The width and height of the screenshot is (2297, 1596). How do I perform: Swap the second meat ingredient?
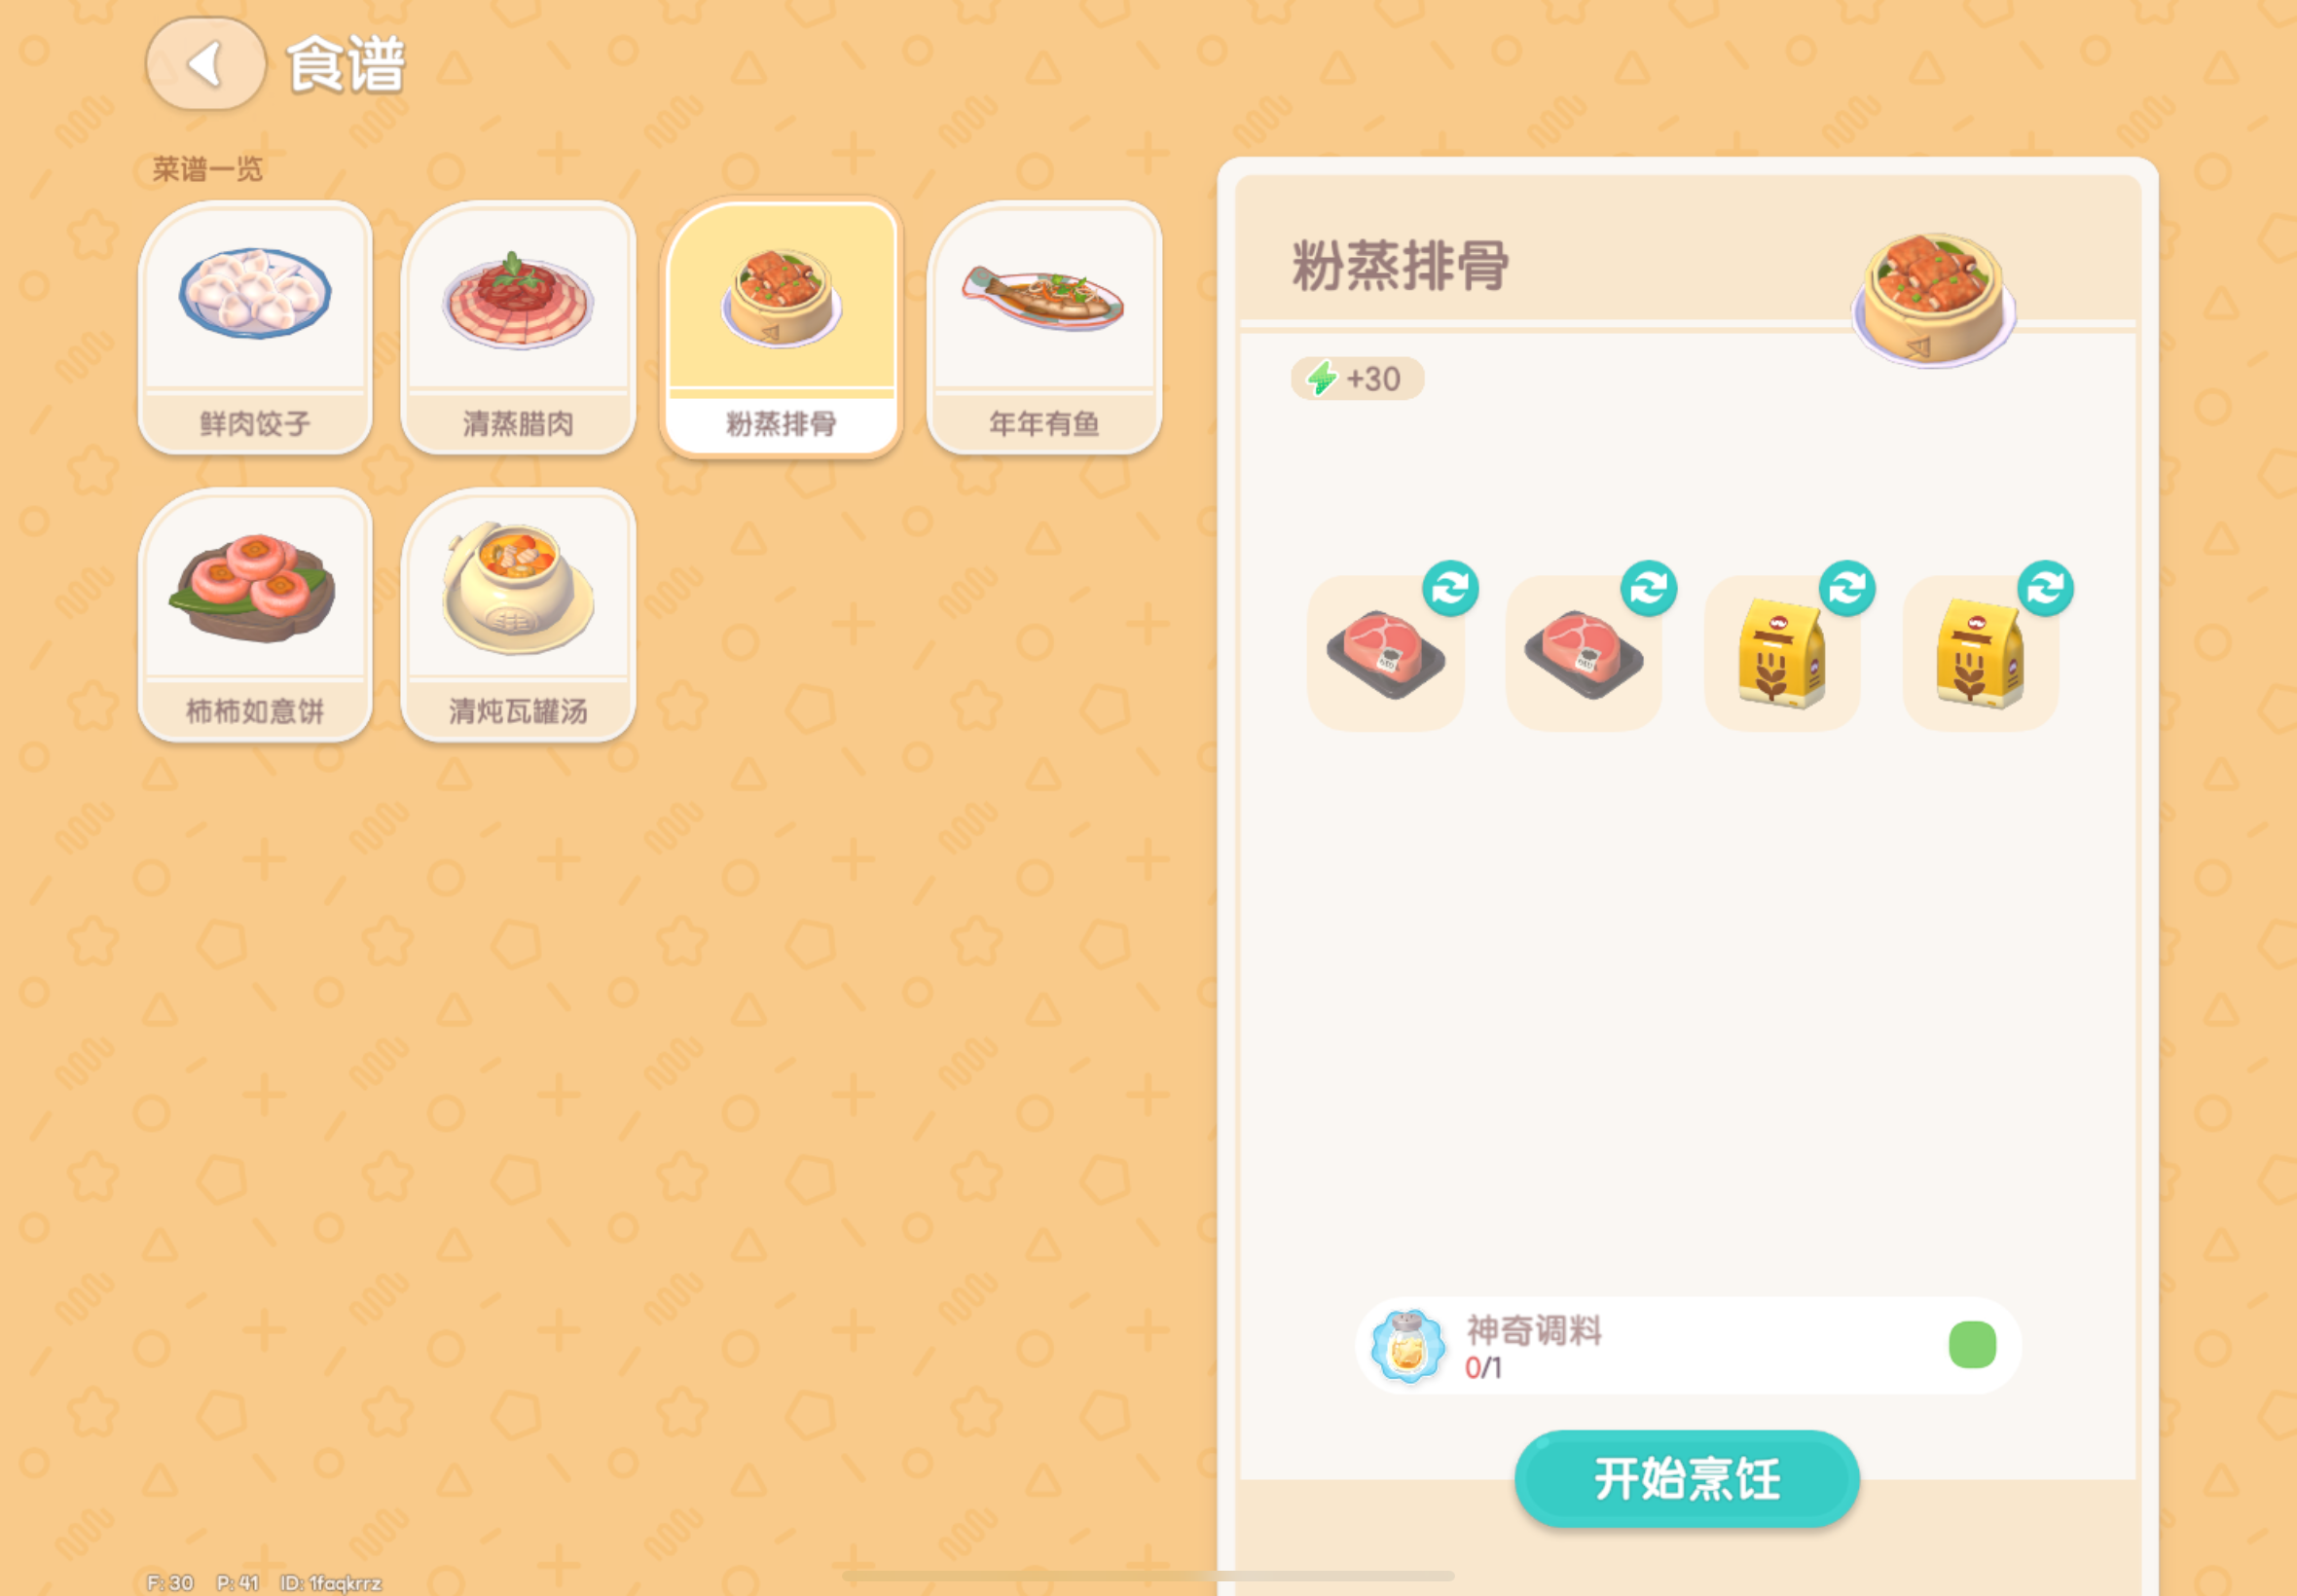click(x=1648, y=588)
